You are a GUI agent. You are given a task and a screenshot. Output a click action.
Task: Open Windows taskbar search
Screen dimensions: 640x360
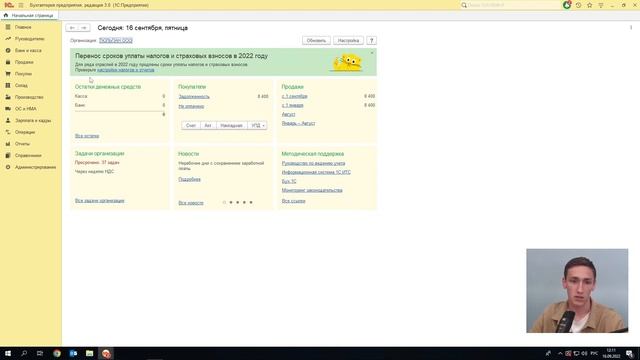[24, 353]
